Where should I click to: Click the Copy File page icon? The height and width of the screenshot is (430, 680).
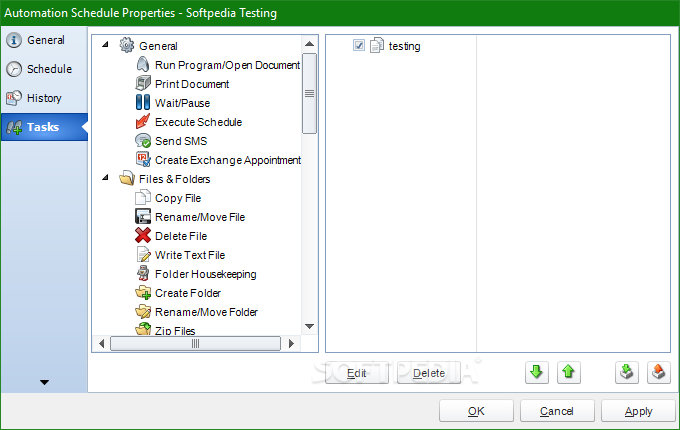(143, 198)
